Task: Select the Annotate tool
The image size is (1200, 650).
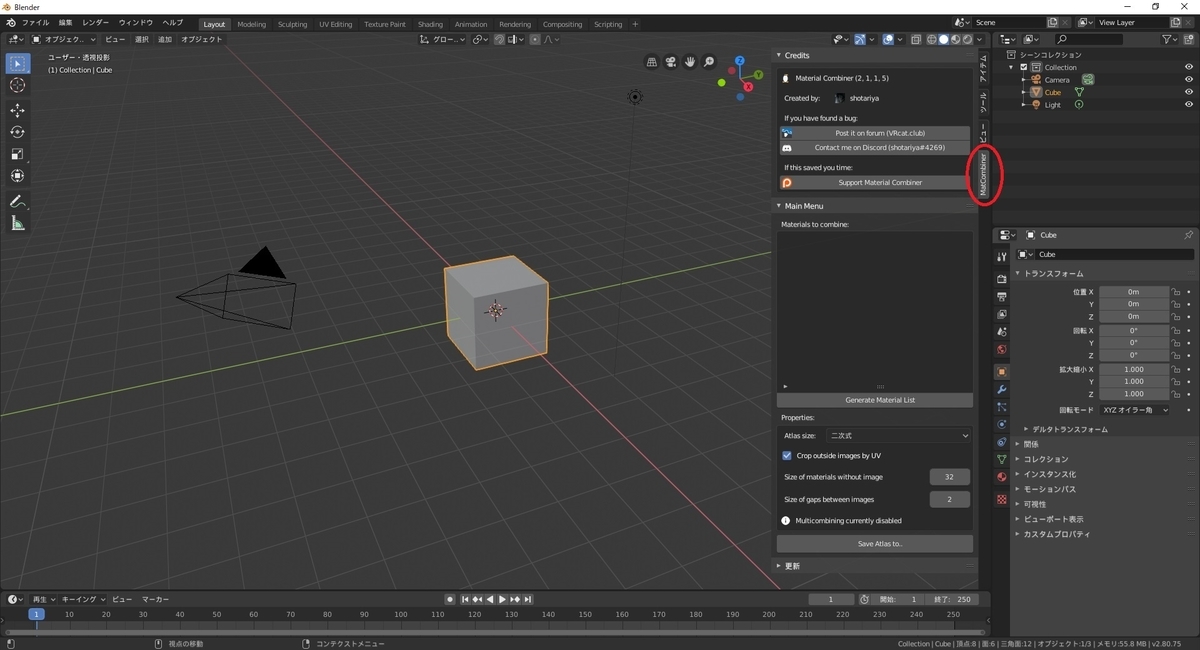Action: (x=18, y=201)
